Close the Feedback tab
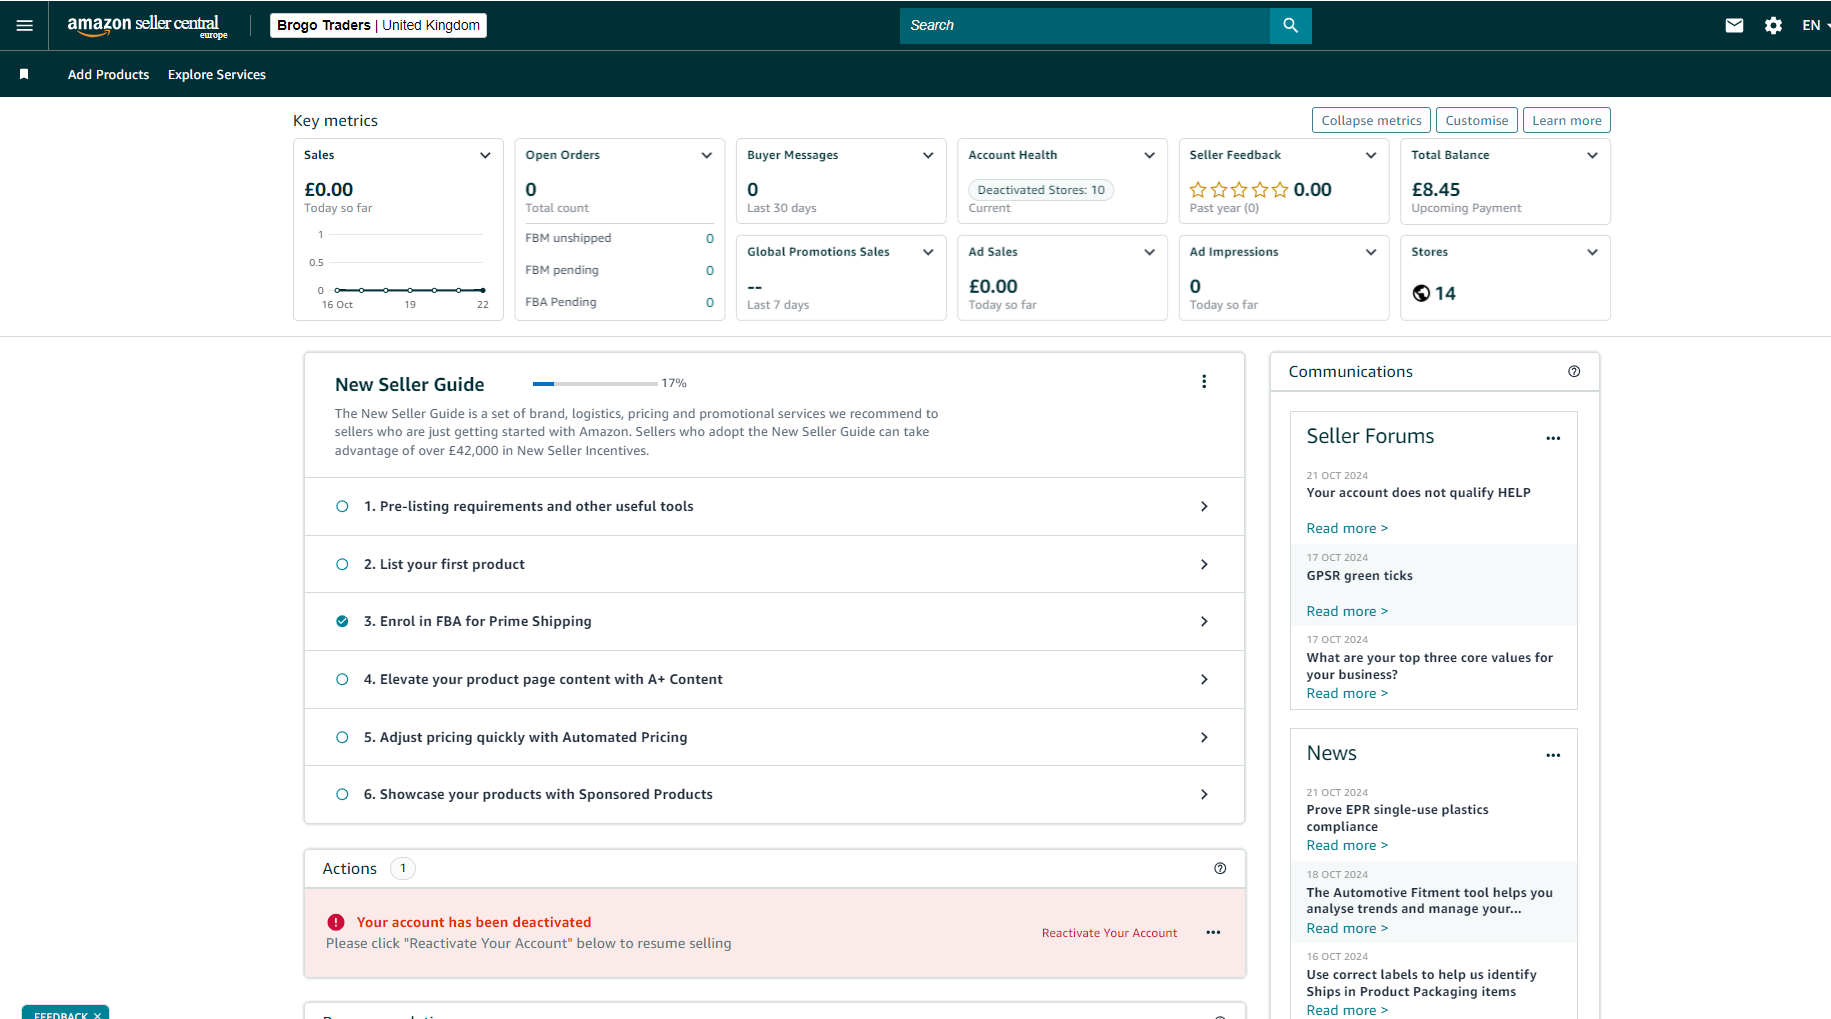 (x=97, y=1015)
